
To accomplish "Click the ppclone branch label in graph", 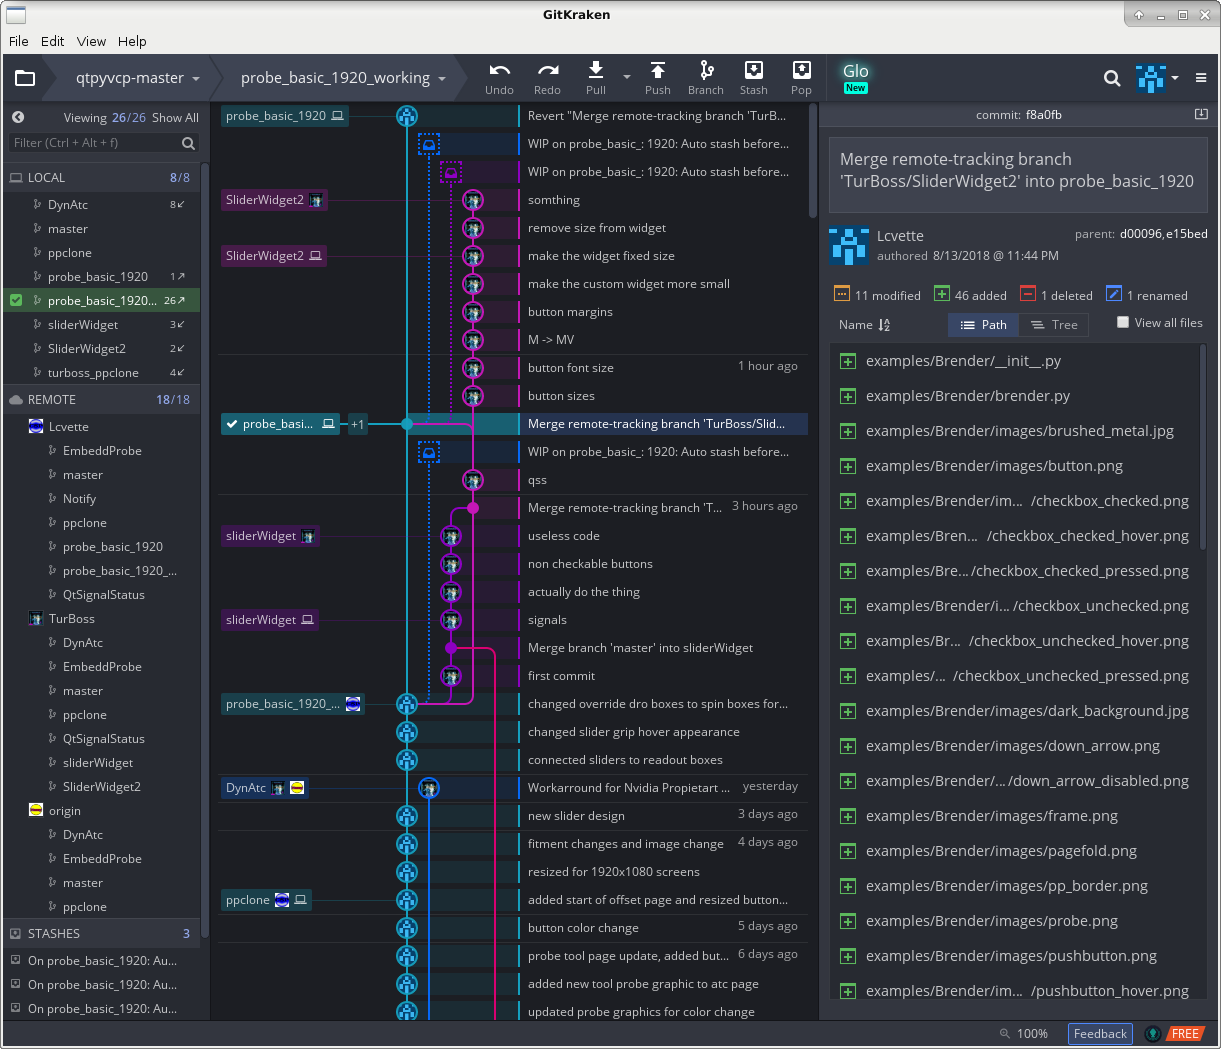I will click(266, 900).
